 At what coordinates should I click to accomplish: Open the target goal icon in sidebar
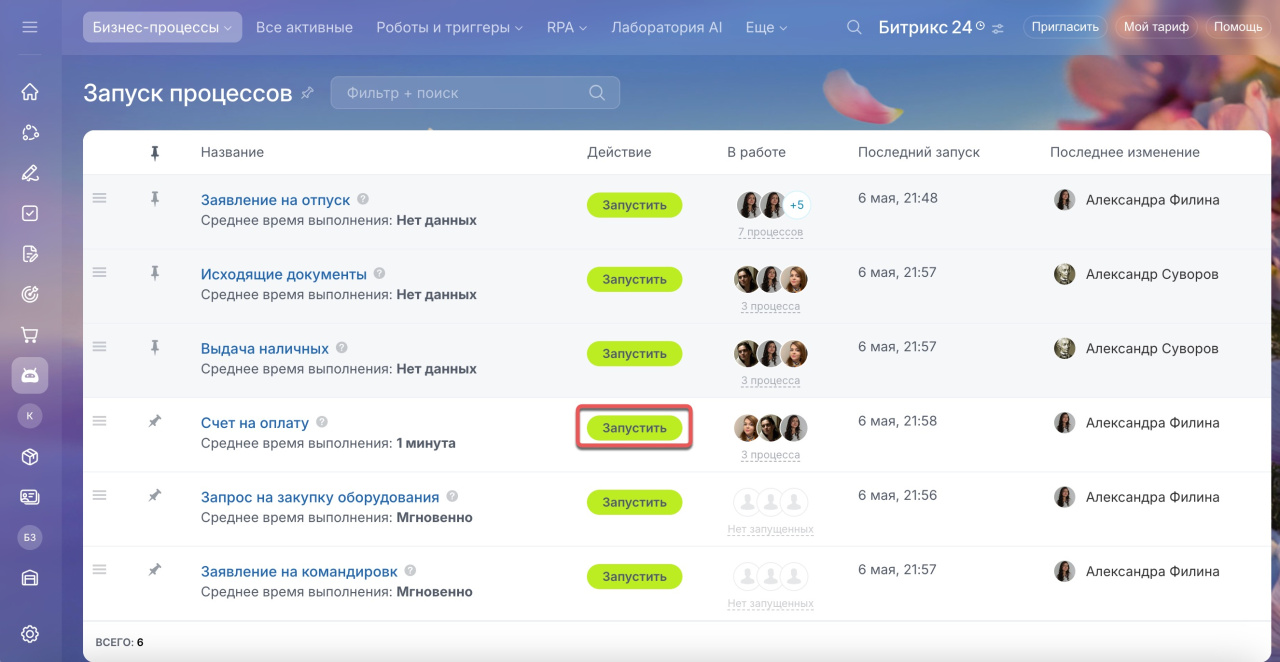(x=30, y=294)
